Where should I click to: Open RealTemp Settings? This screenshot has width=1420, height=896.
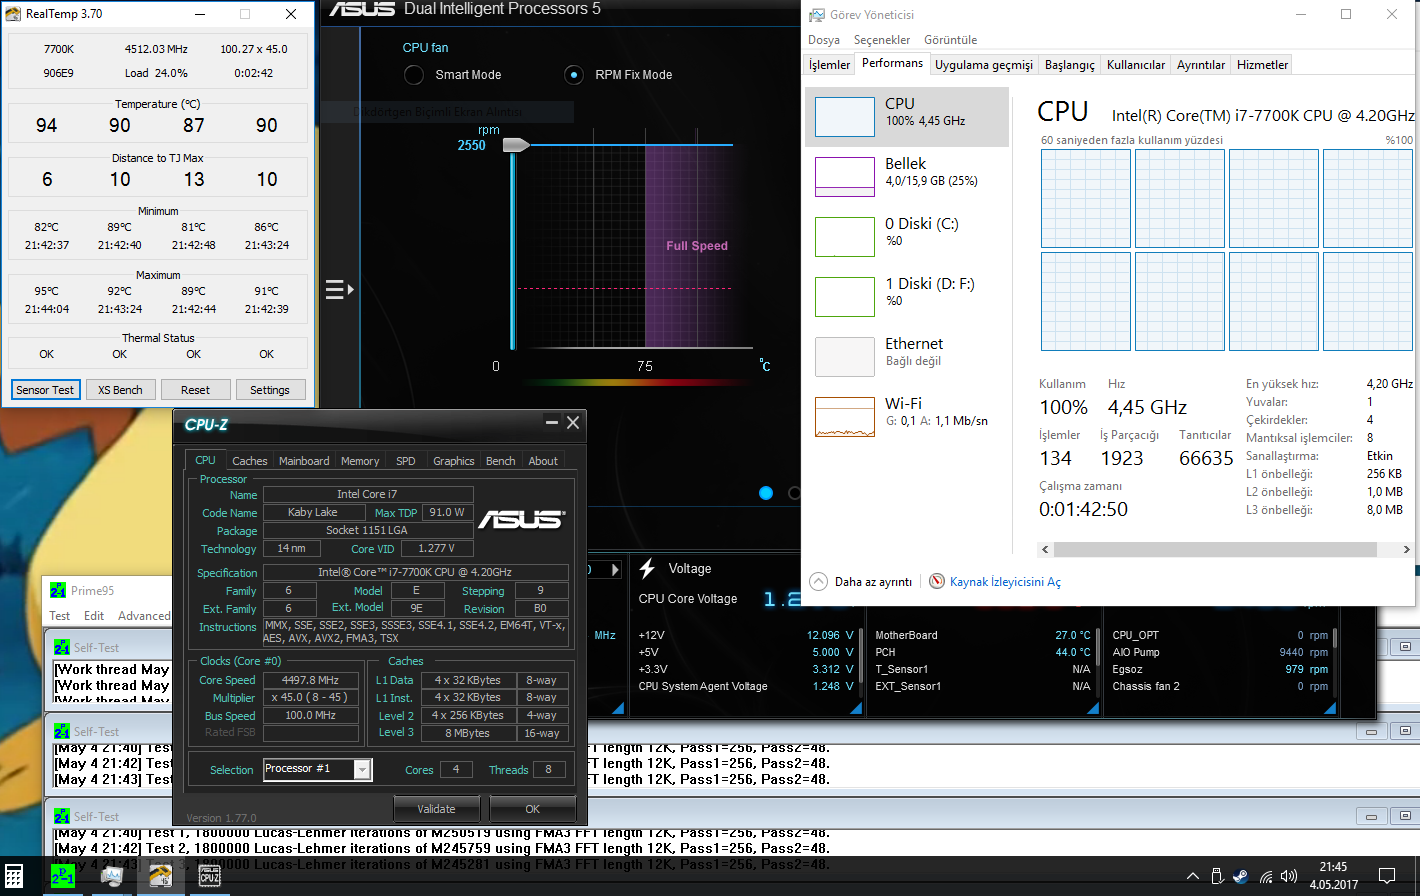(x=270, y=390)
